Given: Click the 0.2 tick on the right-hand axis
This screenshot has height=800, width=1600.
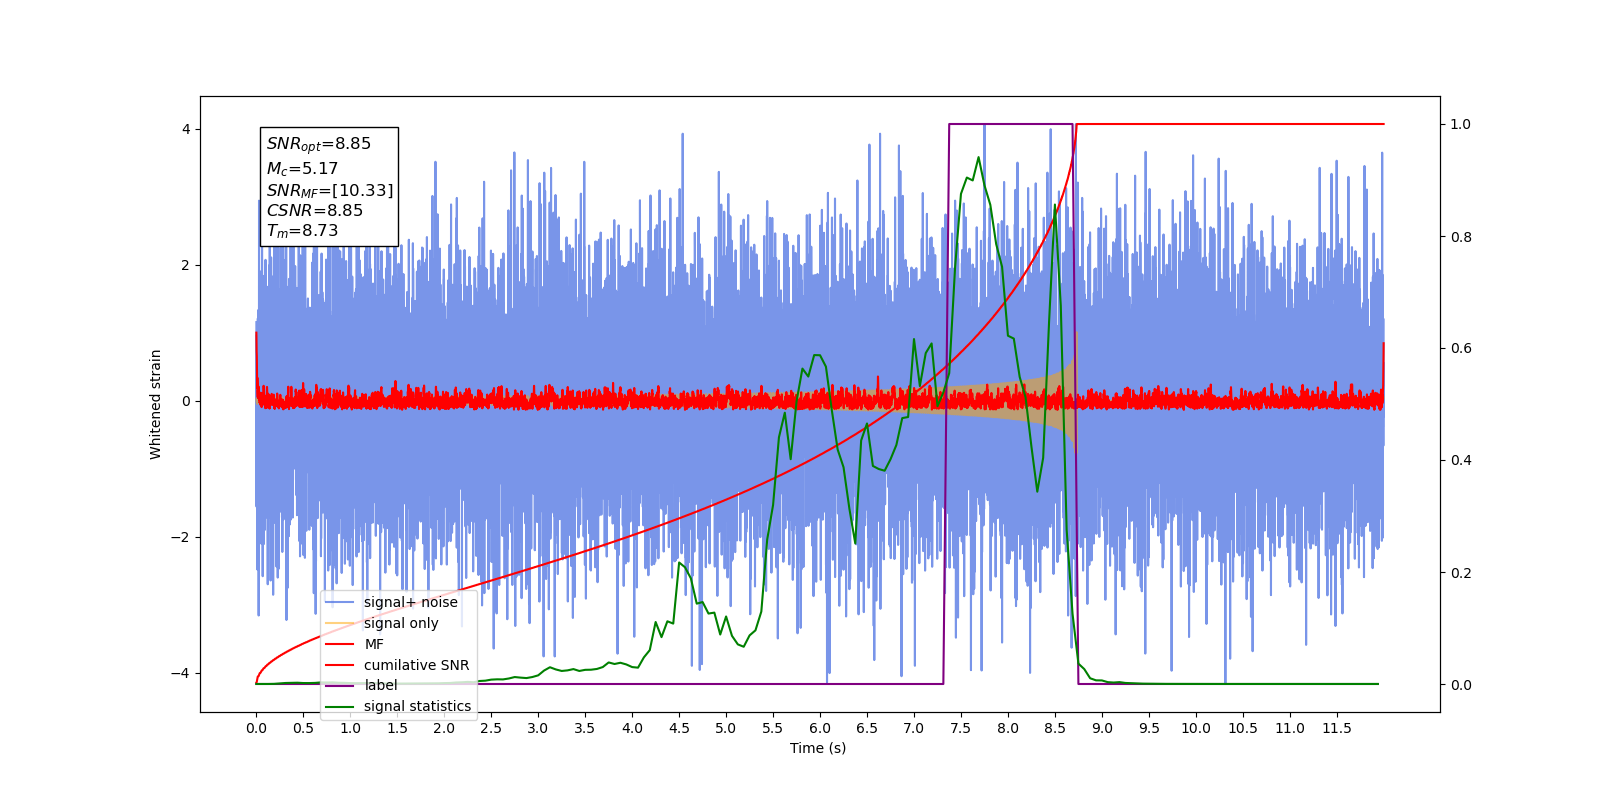Looking at the screenshot, I should click(x=1461, y=573).
